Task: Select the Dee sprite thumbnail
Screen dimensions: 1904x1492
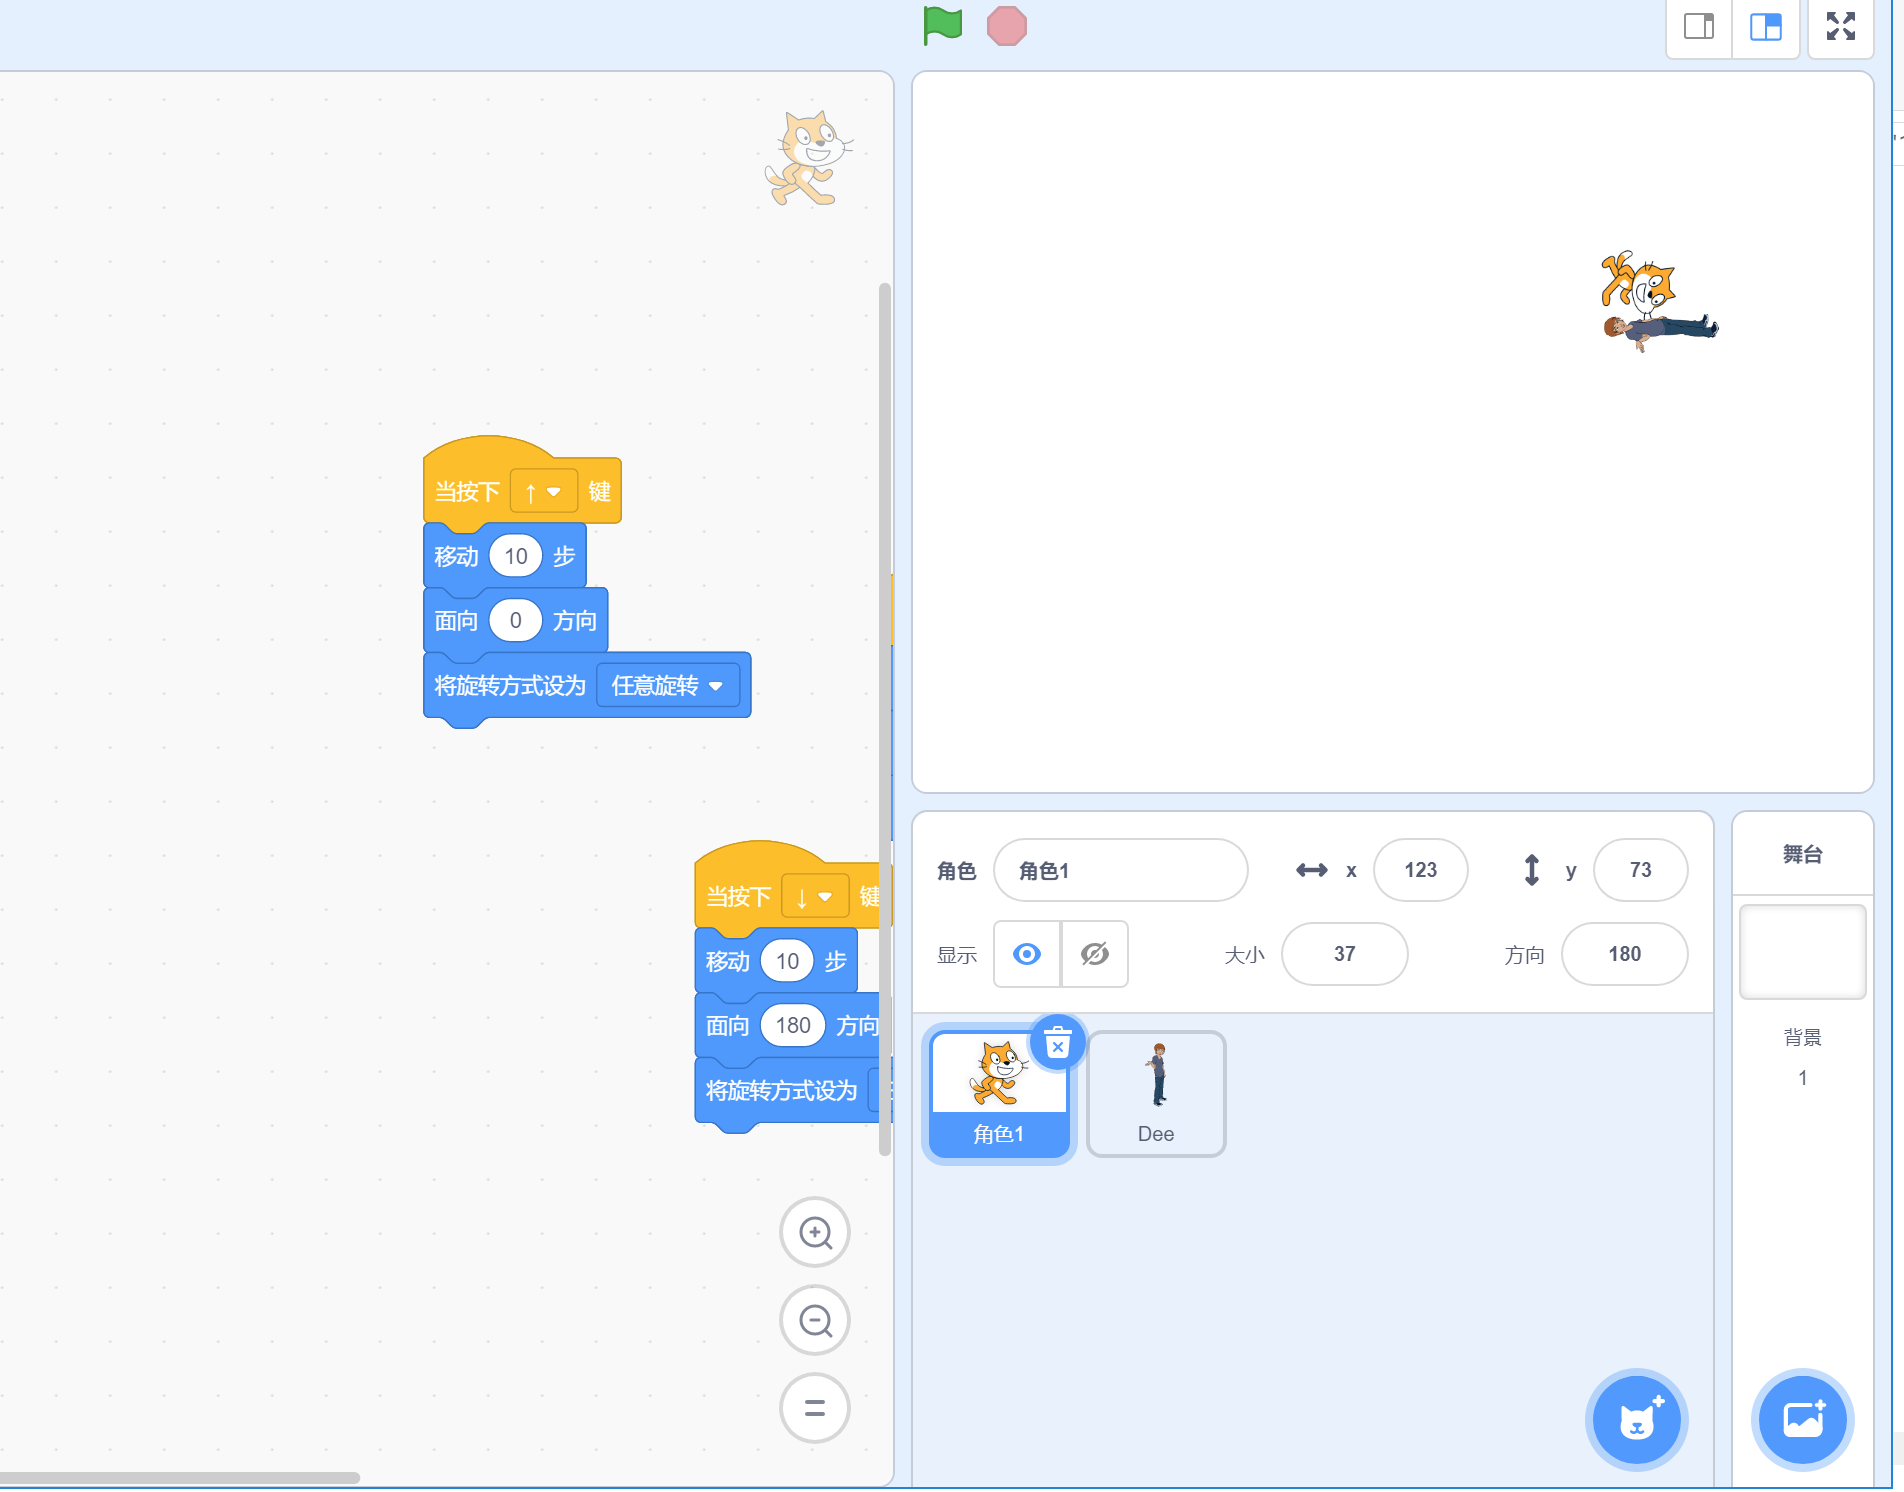Action: pyautogui.click(x=1156, y=1094)
